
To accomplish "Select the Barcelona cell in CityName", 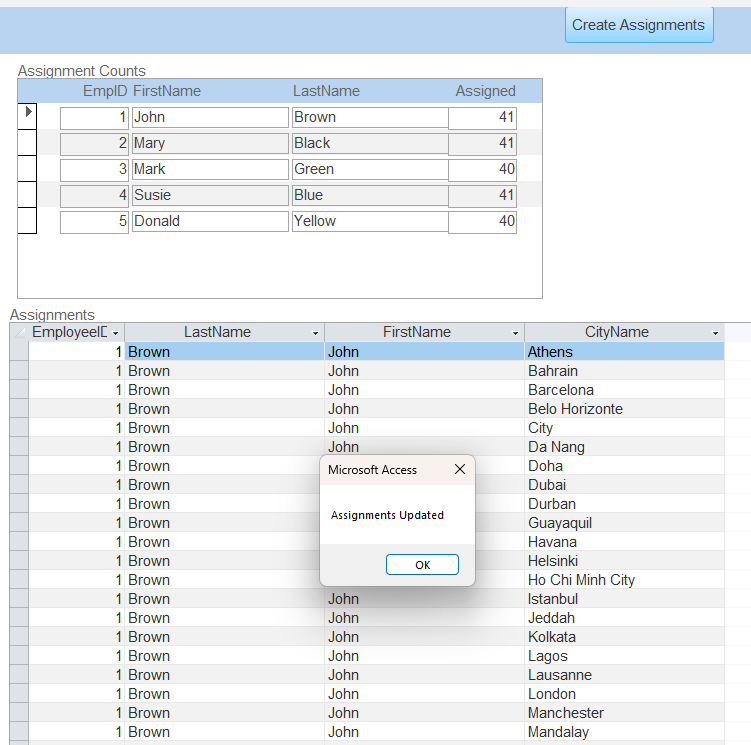I will tap(622, 390).
